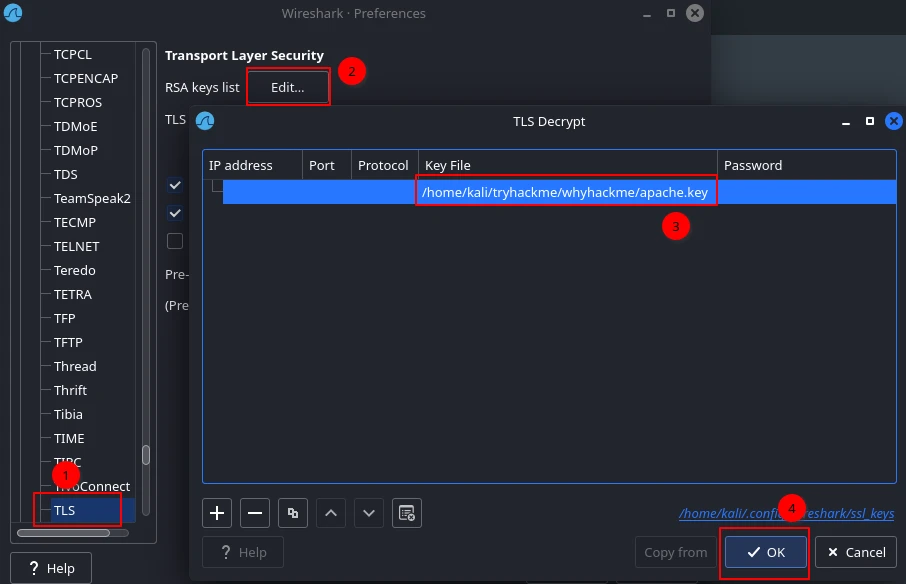Move the selected entry up

(331, 513)
